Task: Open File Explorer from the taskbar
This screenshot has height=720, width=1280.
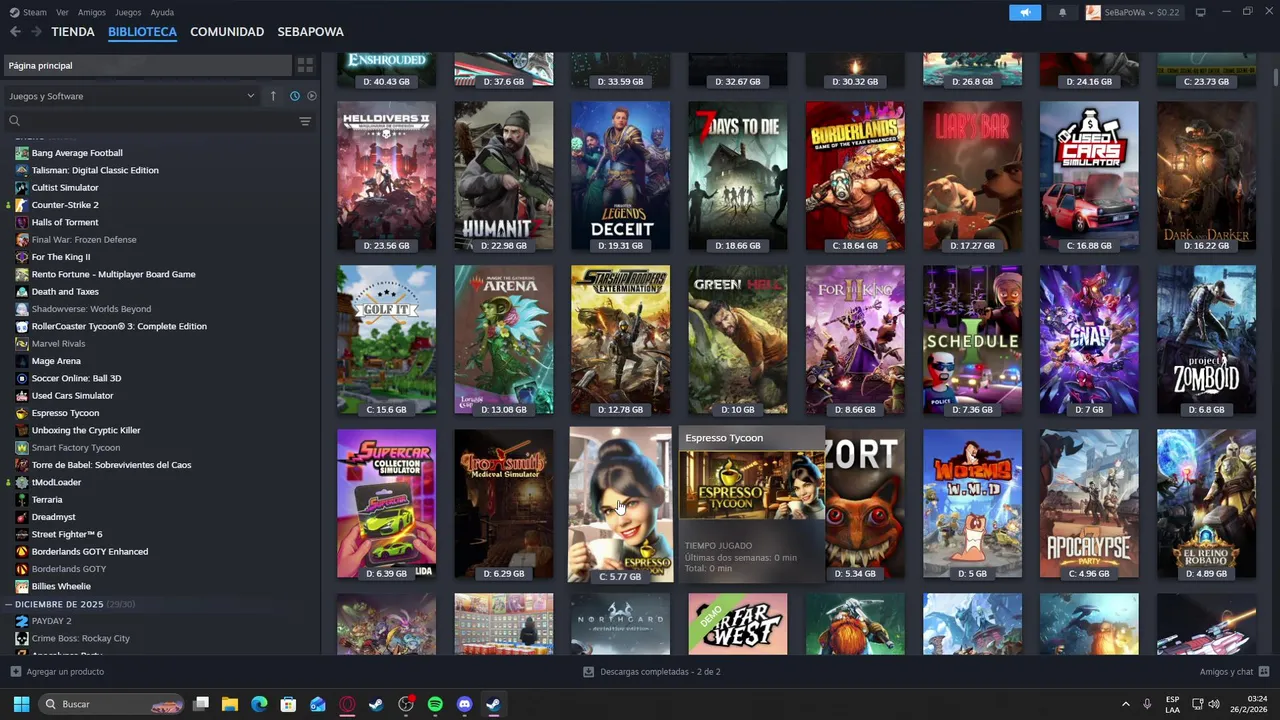Action: 230,704
